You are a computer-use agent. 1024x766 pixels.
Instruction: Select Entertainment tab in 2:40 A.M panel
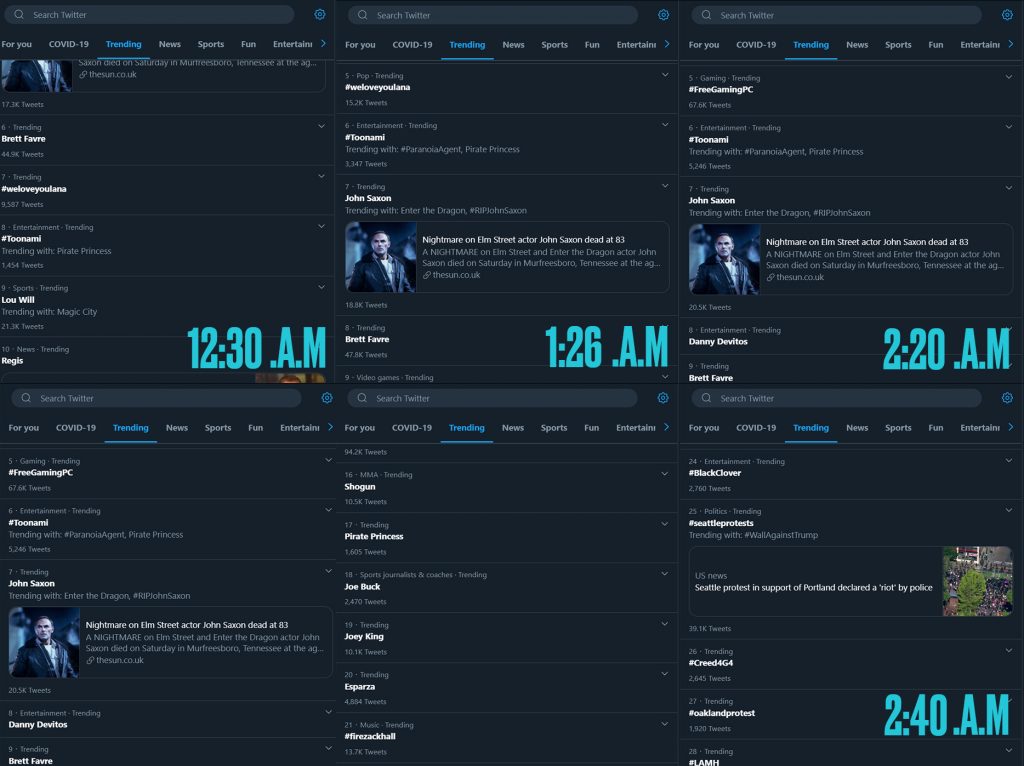pyautogui.click(x=980, y=428)
